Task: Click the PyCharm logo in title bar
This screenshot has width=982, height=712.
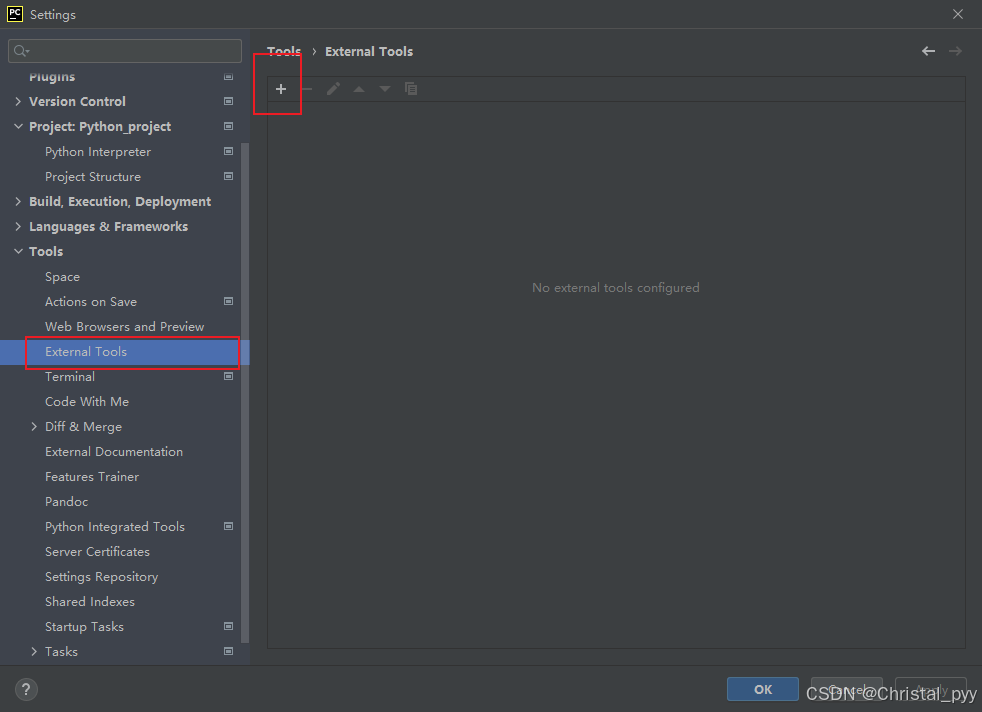Action: pos(15,14)
